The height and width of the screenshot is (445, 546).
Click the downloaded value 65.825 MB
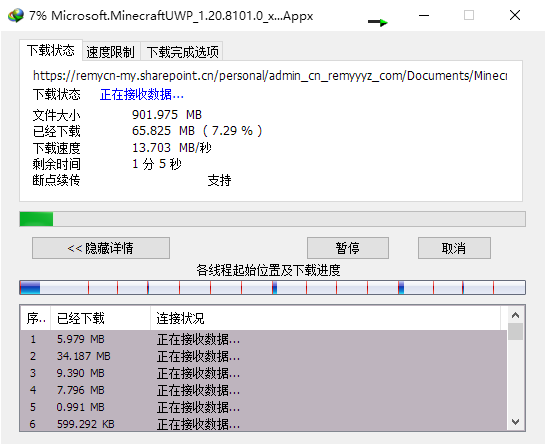pos(197,131)
